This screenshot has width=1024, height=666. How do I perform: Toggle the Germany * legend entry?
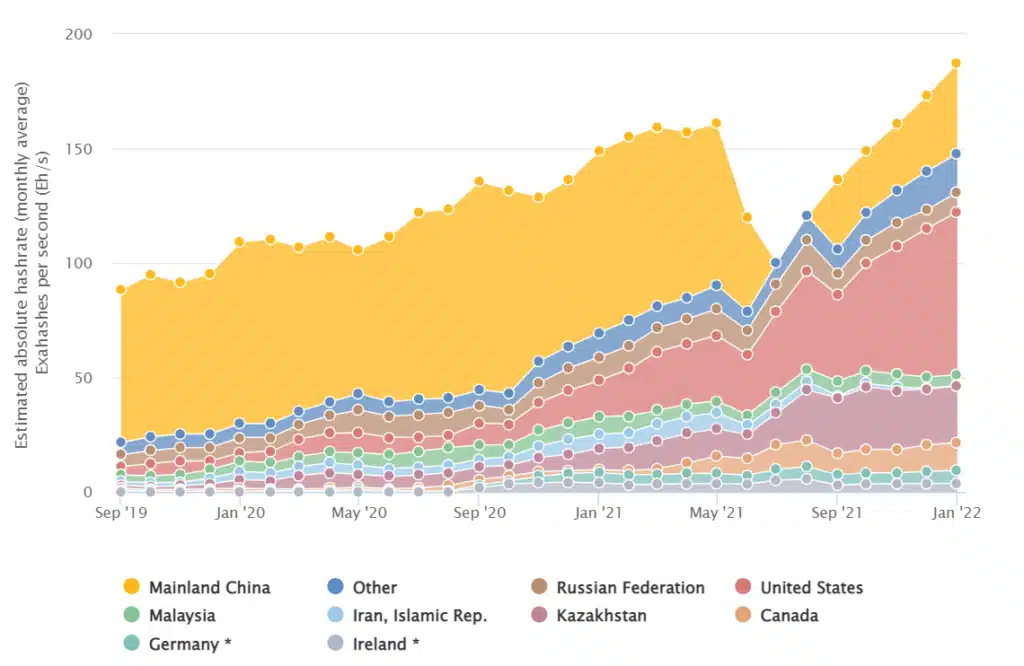coord(177,644)
